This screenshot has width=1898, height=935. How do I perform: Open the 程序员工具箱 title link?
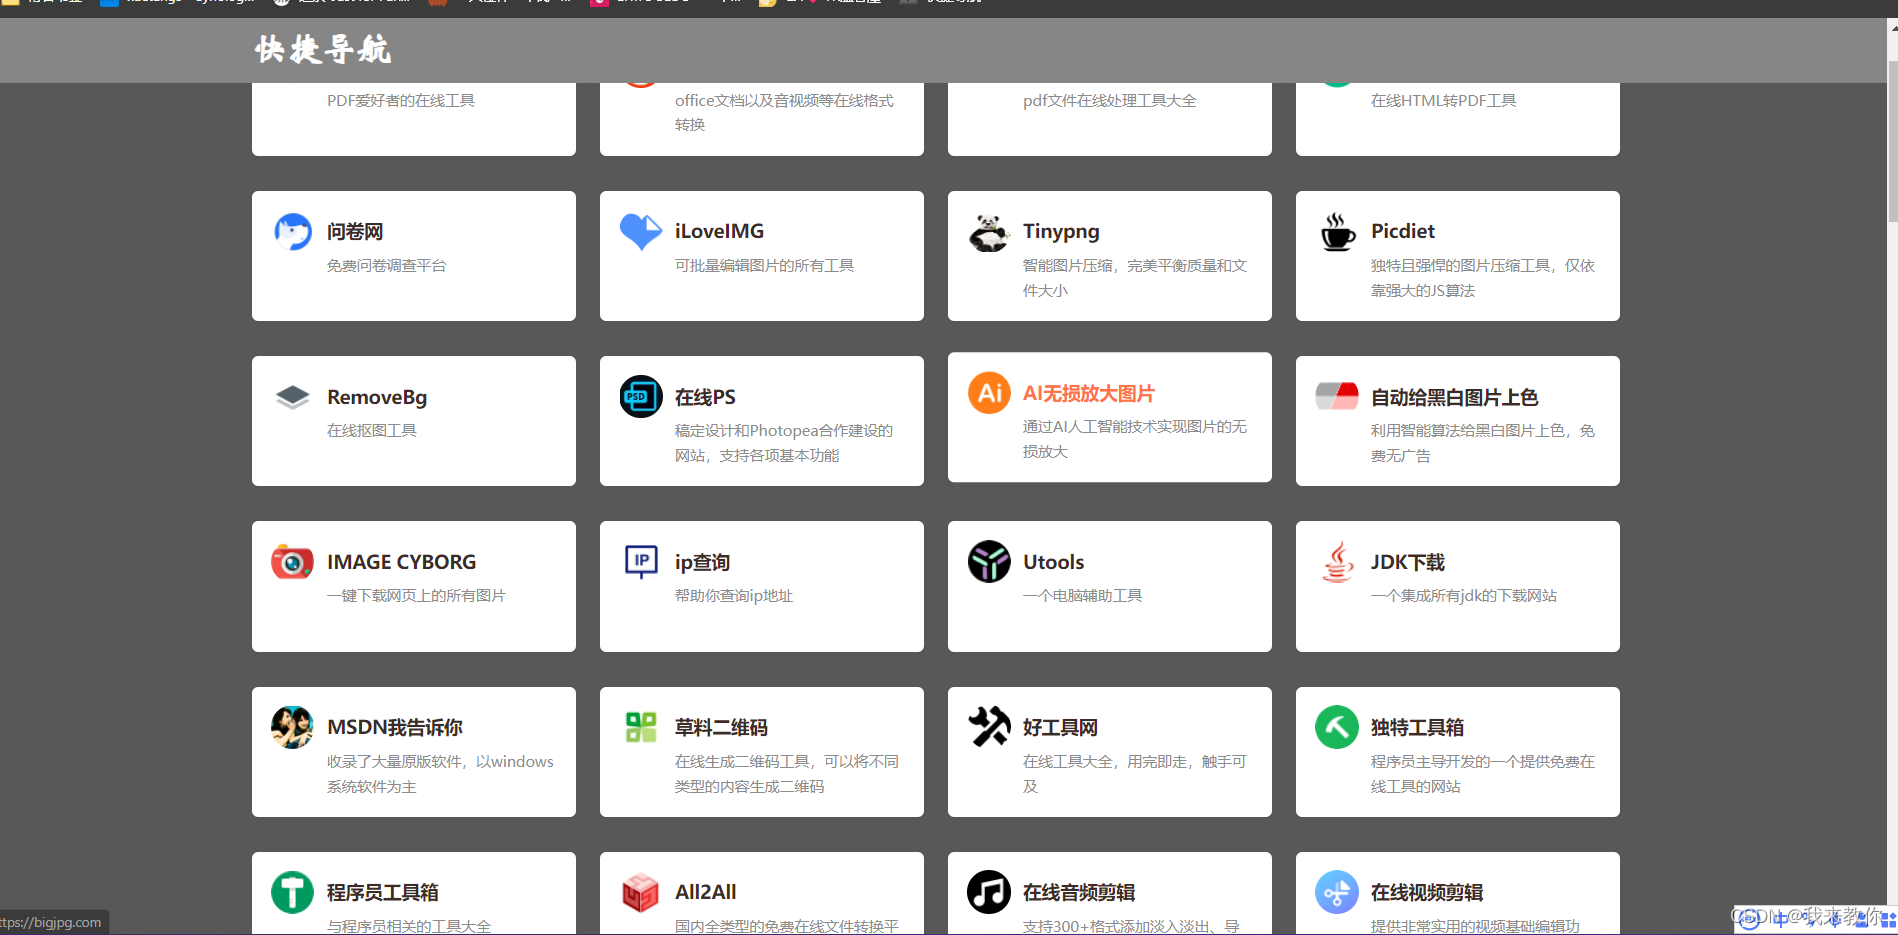[383, 892]
